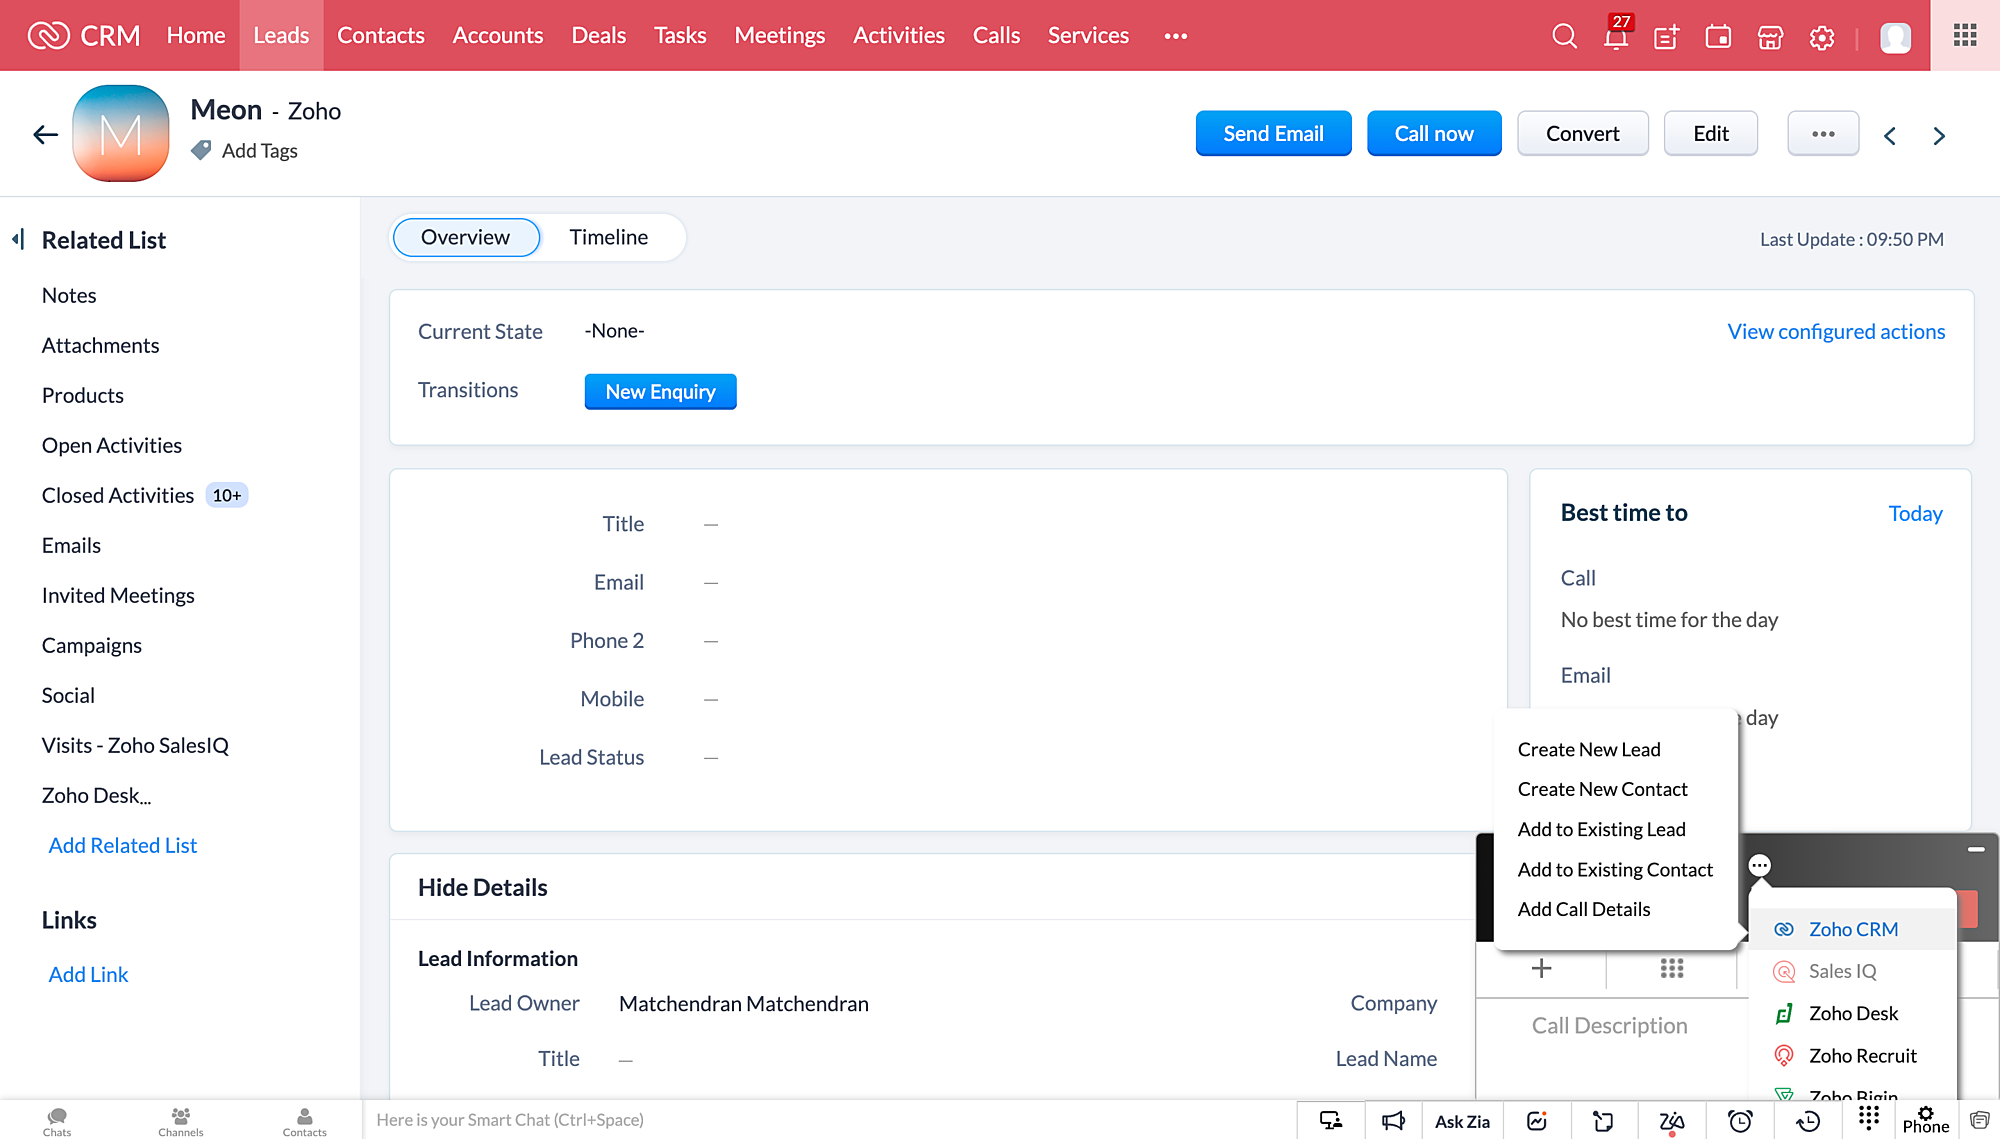
Task: Click the plus icon in call panel
Action: coord(1541,968)
